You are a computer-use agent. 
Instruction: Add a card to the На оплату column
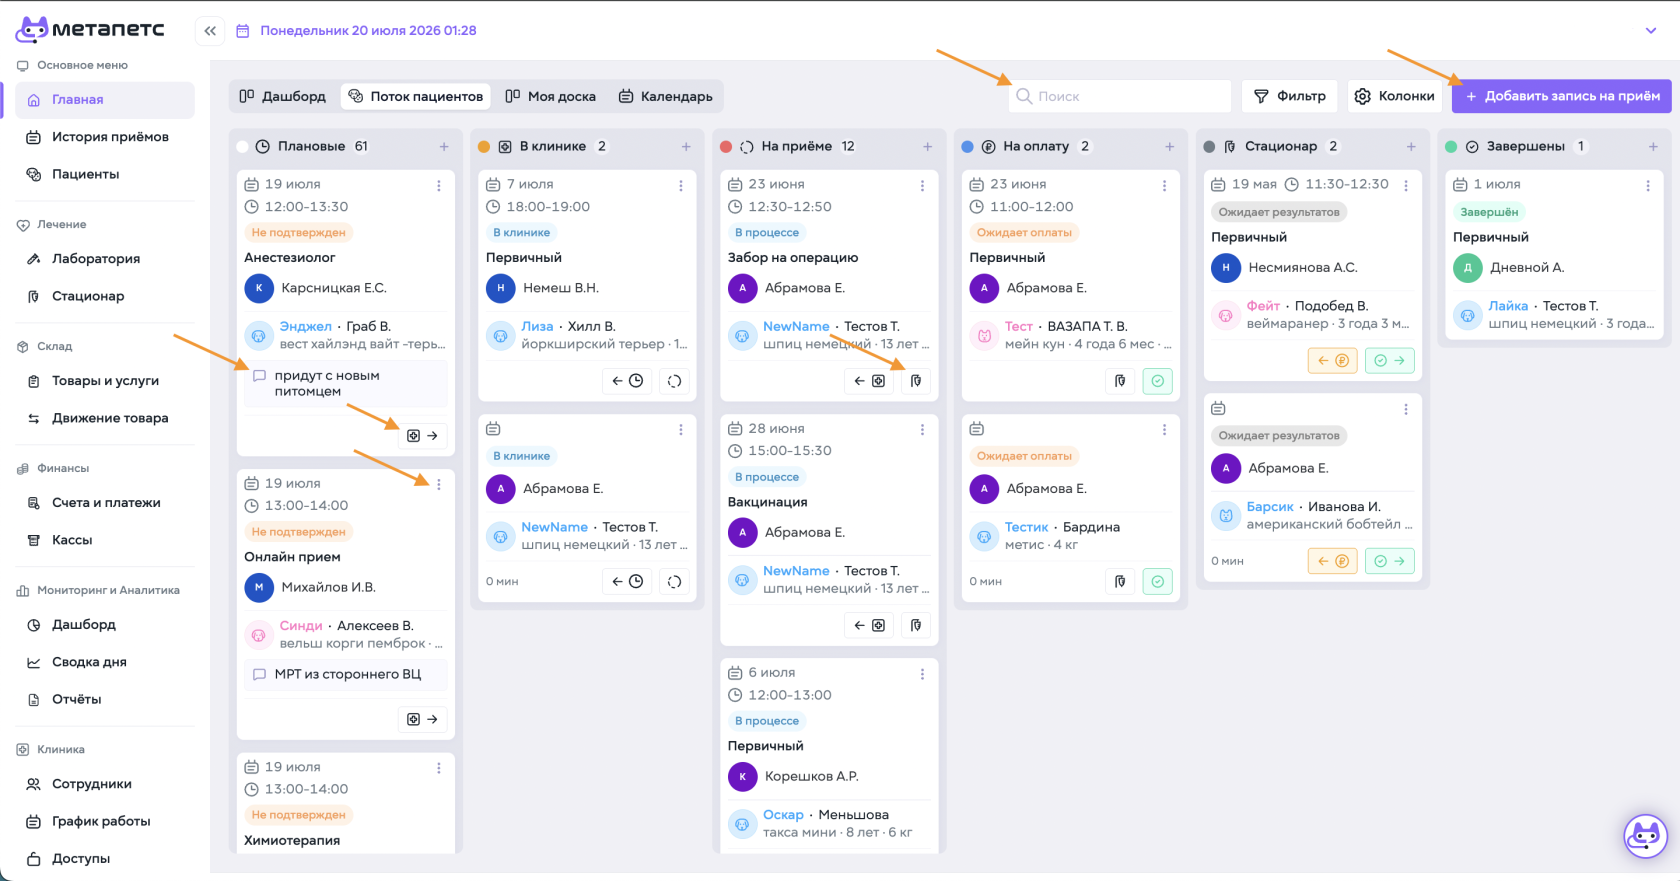coord(1170,147)
